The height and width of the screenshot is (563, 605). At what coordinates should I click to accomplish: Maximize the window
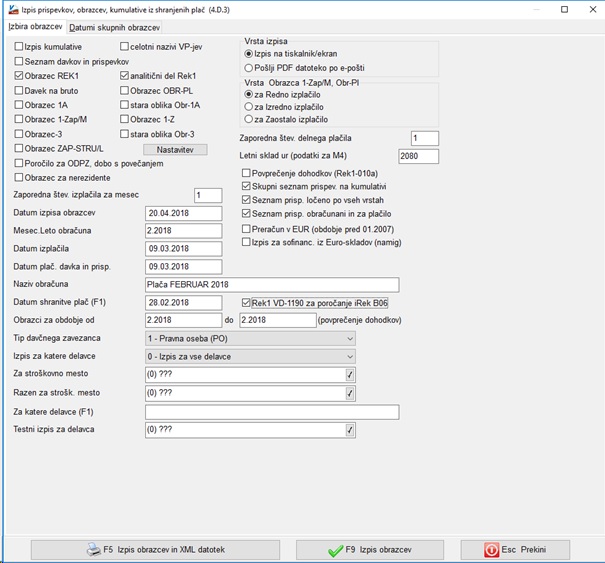tap(564, 9)
